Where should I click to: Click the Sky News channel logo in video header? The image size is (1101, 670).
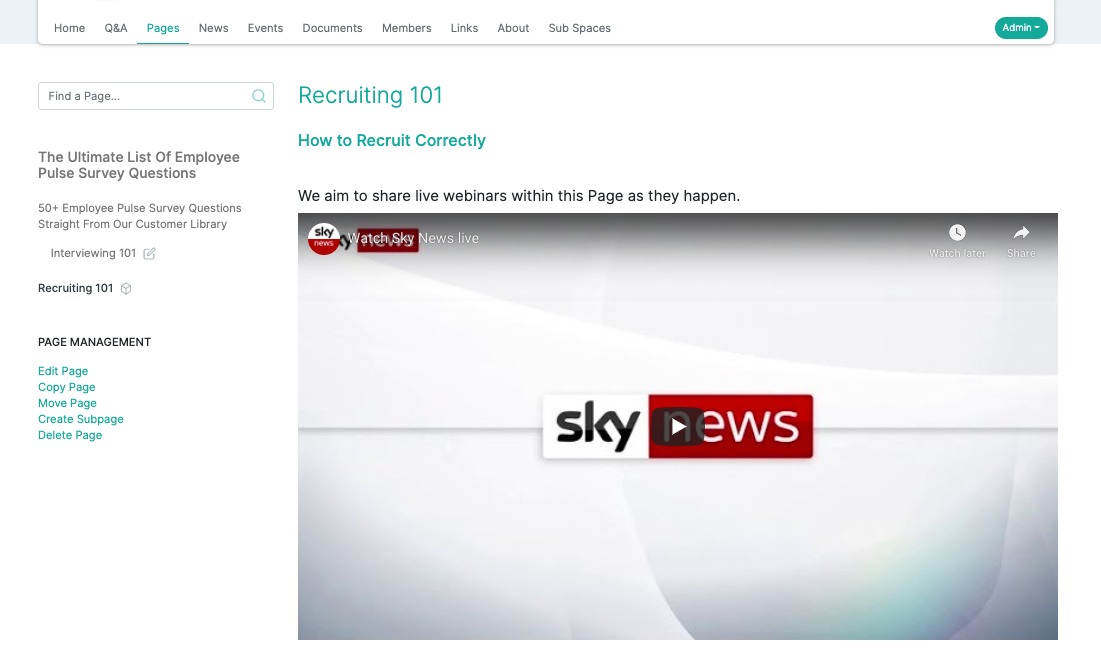324,239
